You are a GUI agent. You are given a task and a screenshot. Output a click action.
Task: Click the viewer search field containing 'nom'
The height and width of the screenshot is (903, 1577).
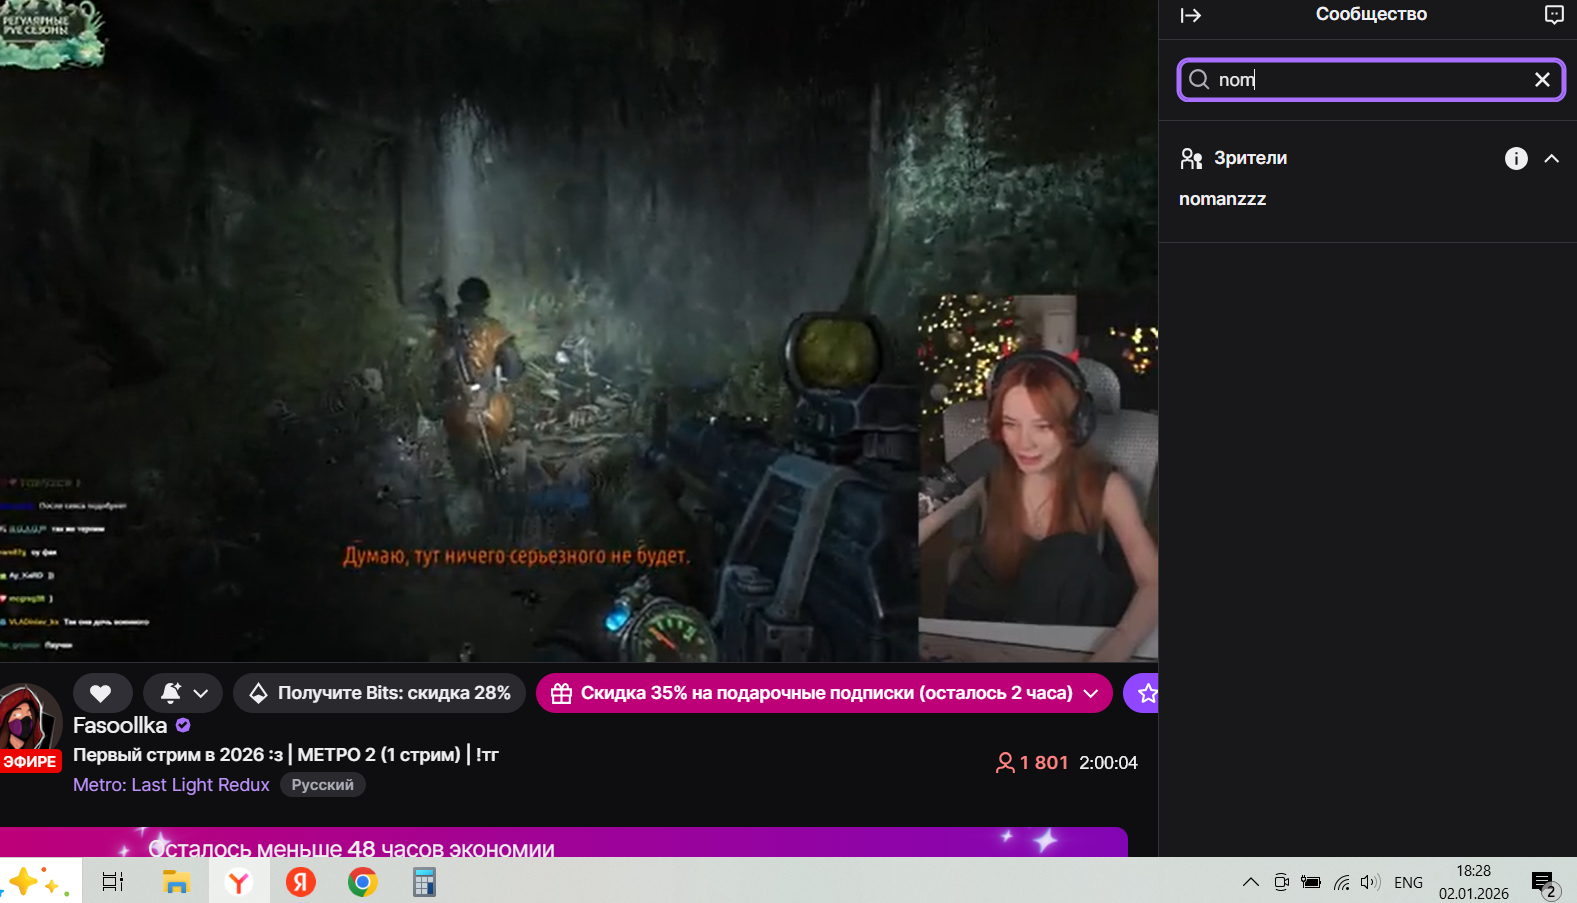coord(1371,80)
